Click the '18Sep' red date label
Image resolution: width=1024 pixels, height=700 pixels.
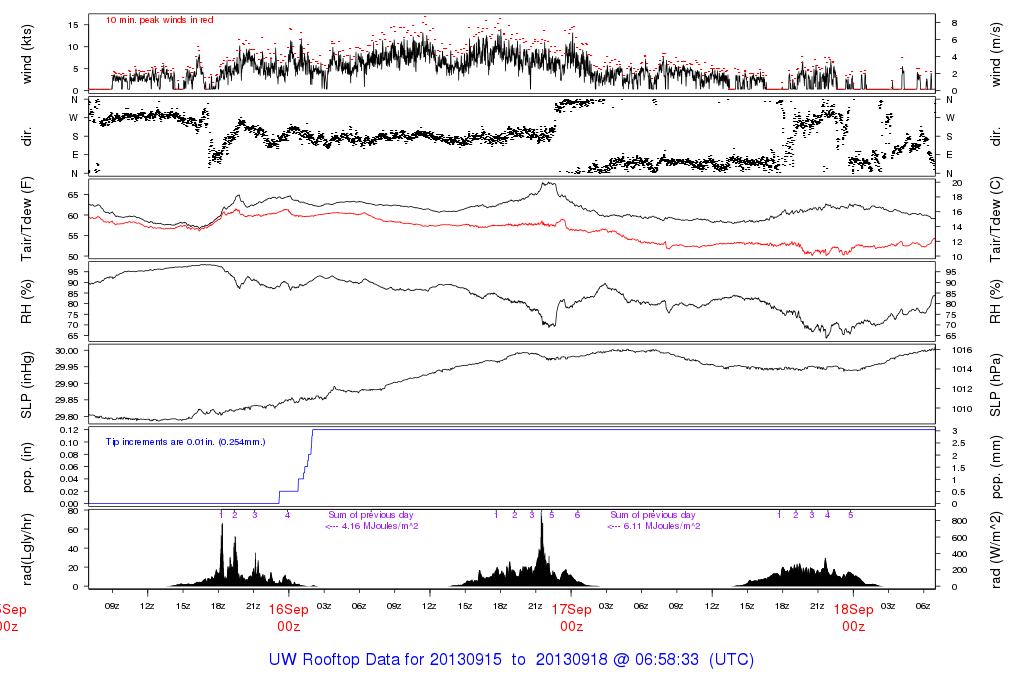pos(854,609)
